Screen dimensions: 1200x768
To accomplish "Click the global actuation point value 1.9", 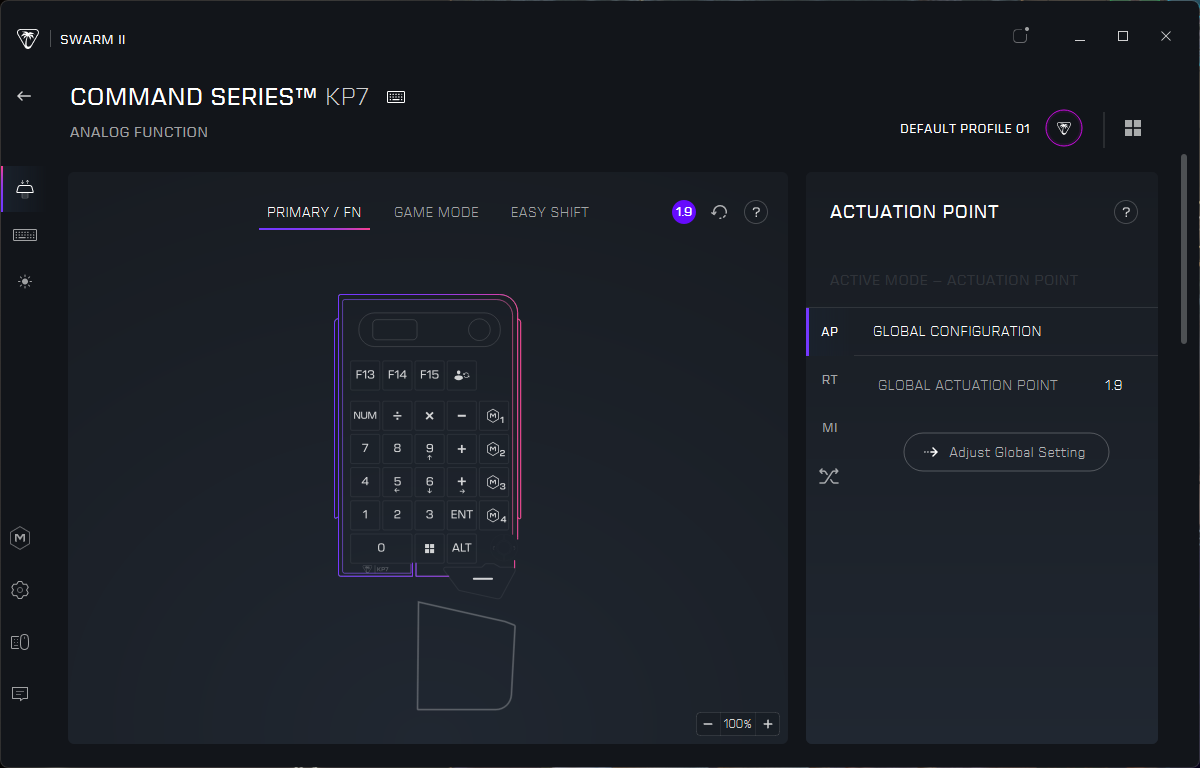I will point(1113,385).
